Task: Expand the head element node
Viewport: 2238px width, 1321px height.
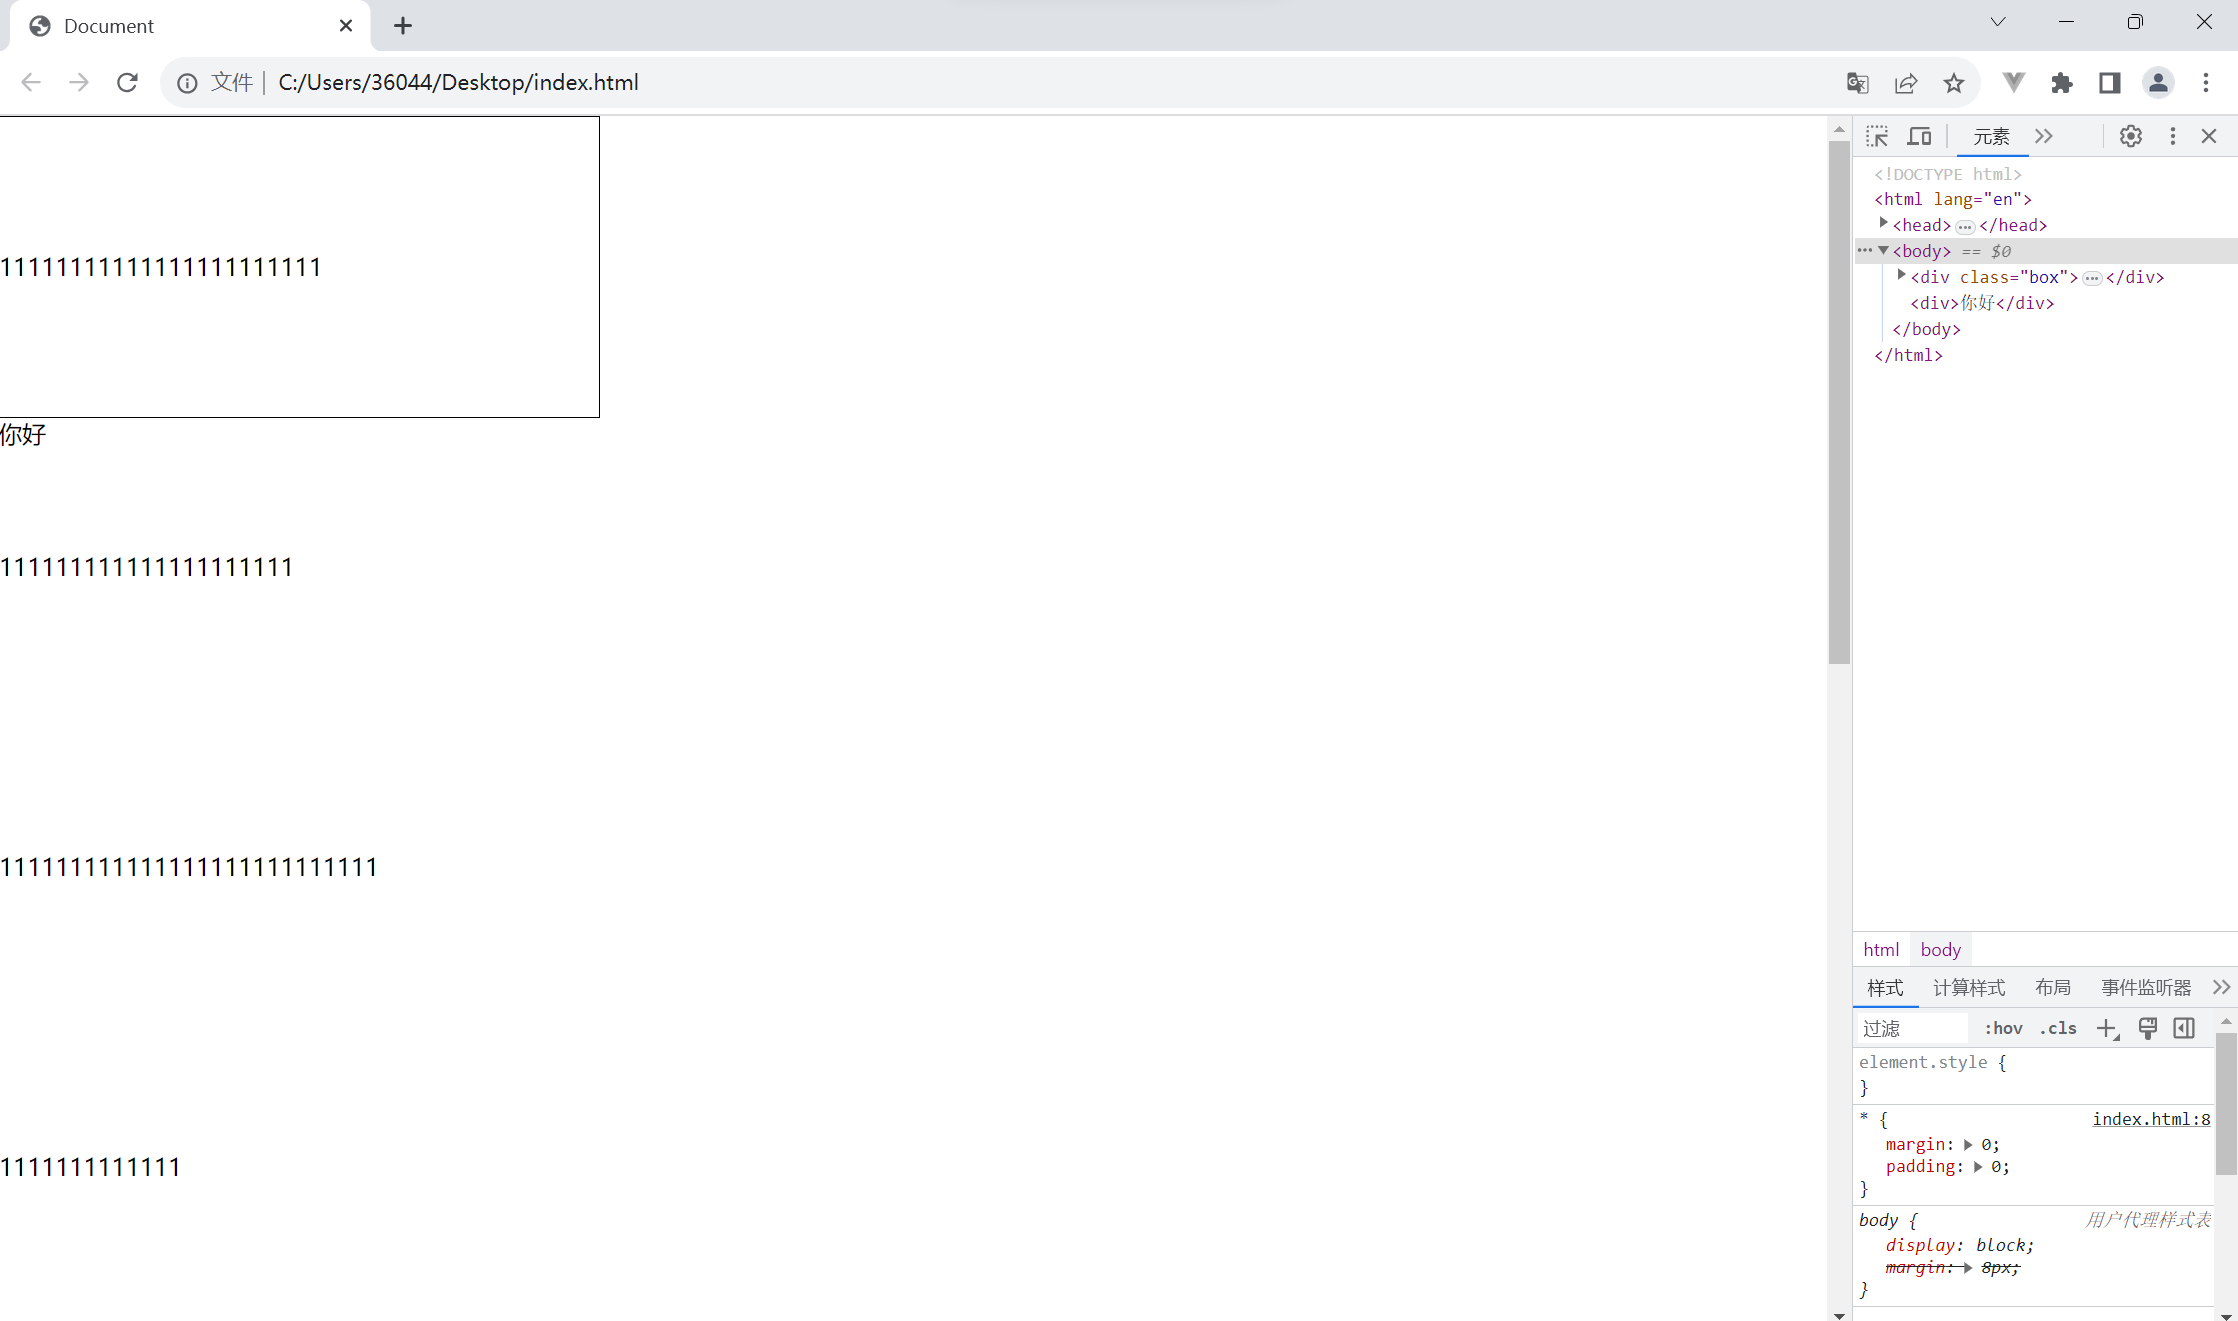Action: (x=1883, y=224)
